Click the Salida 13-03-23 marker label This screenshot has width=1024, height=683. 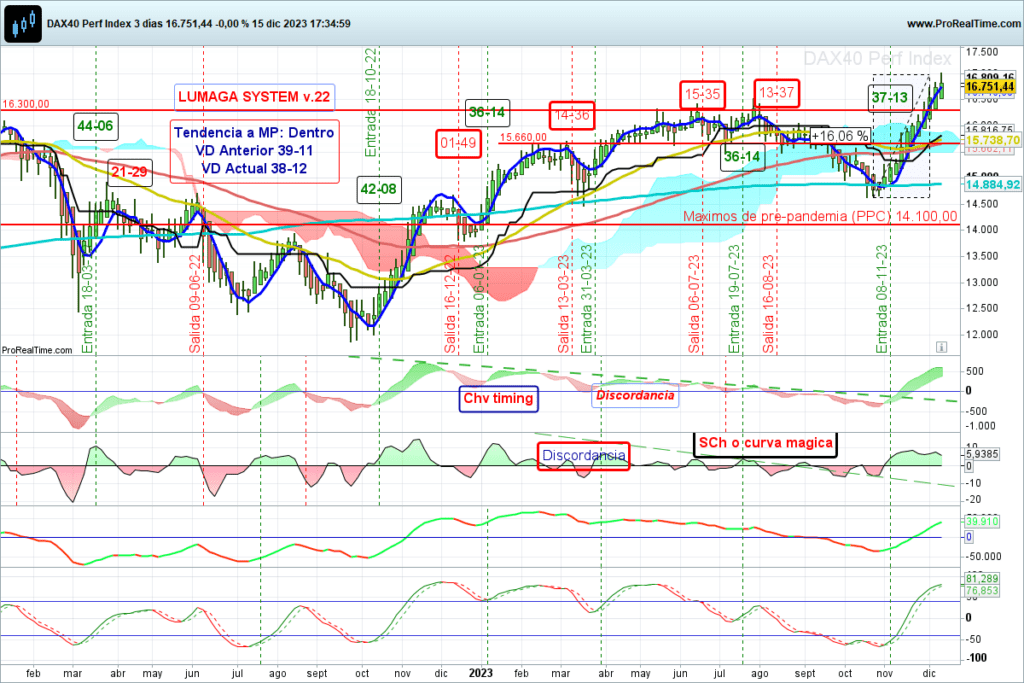pos(564,304)
